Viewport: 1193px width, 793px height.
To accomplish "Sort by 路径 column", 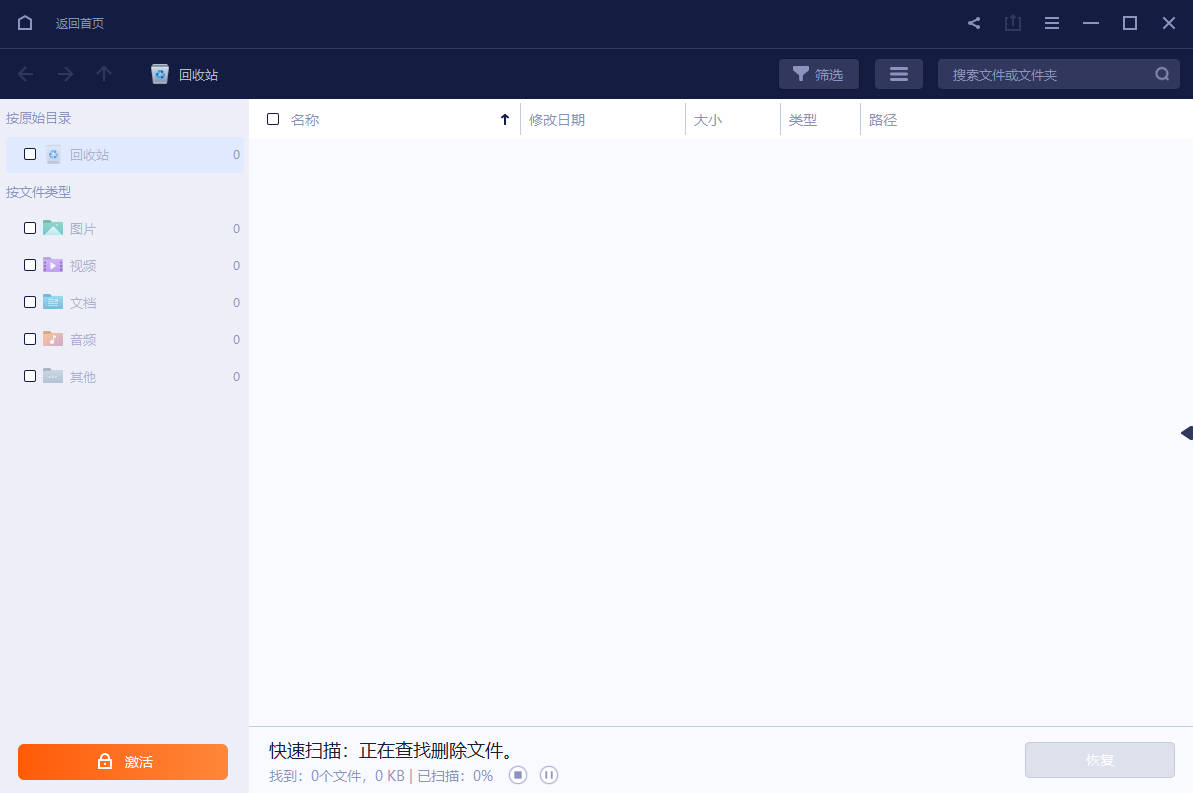I will click(x=883, y=119).
